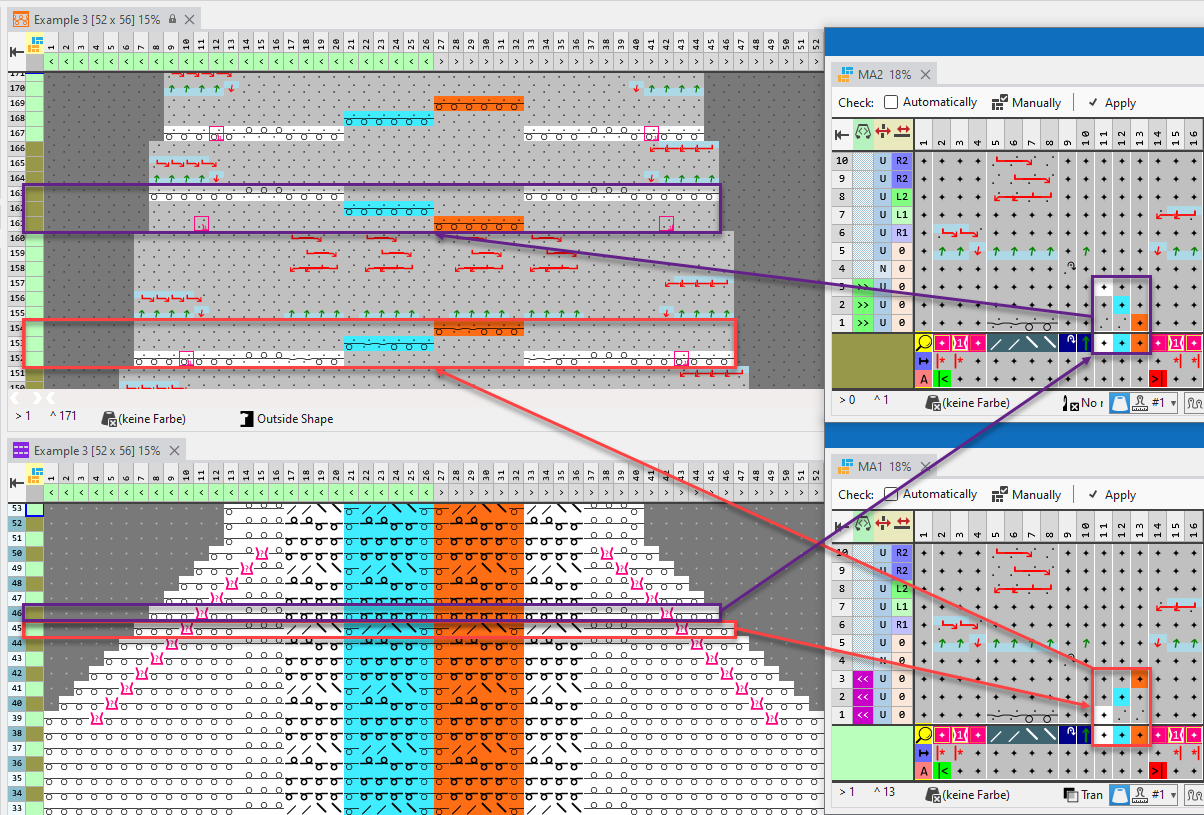Click the magnifier icon in MA2 panel
Viewport: 1204px width, 815px height.
924,342
